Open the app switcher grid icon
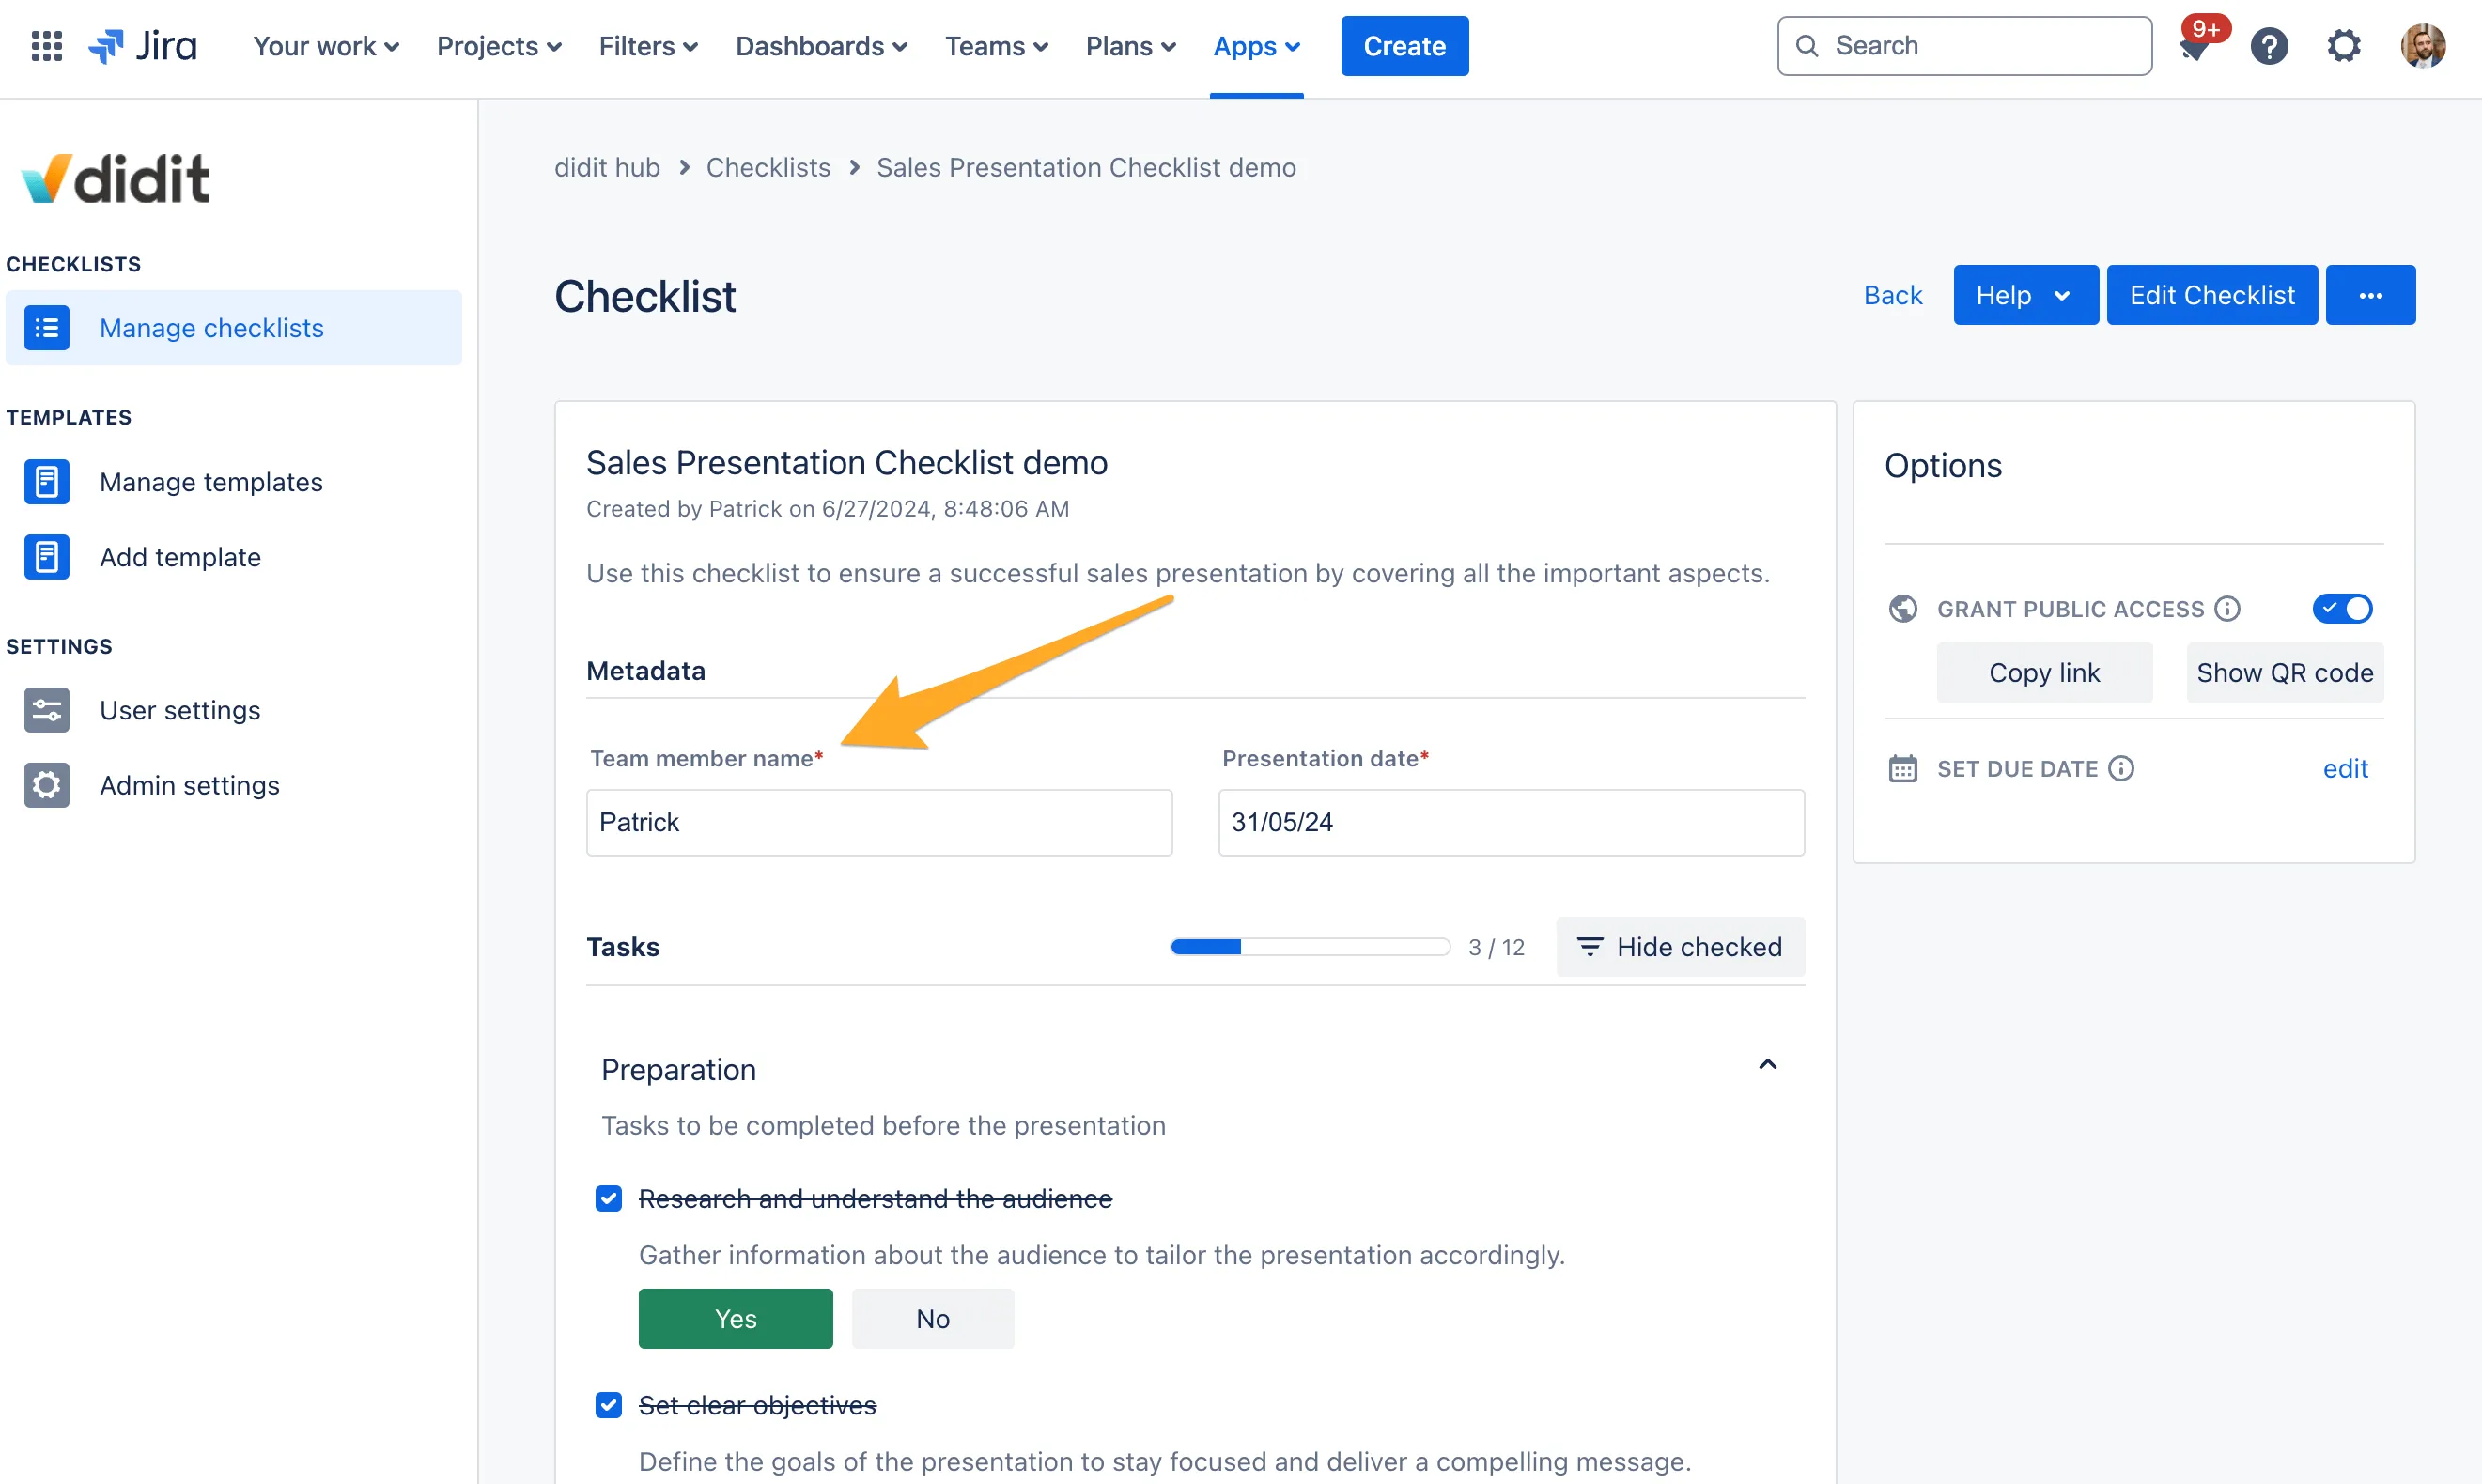The height and width of the screenshot is (1484, 2482). pos(47,46)
